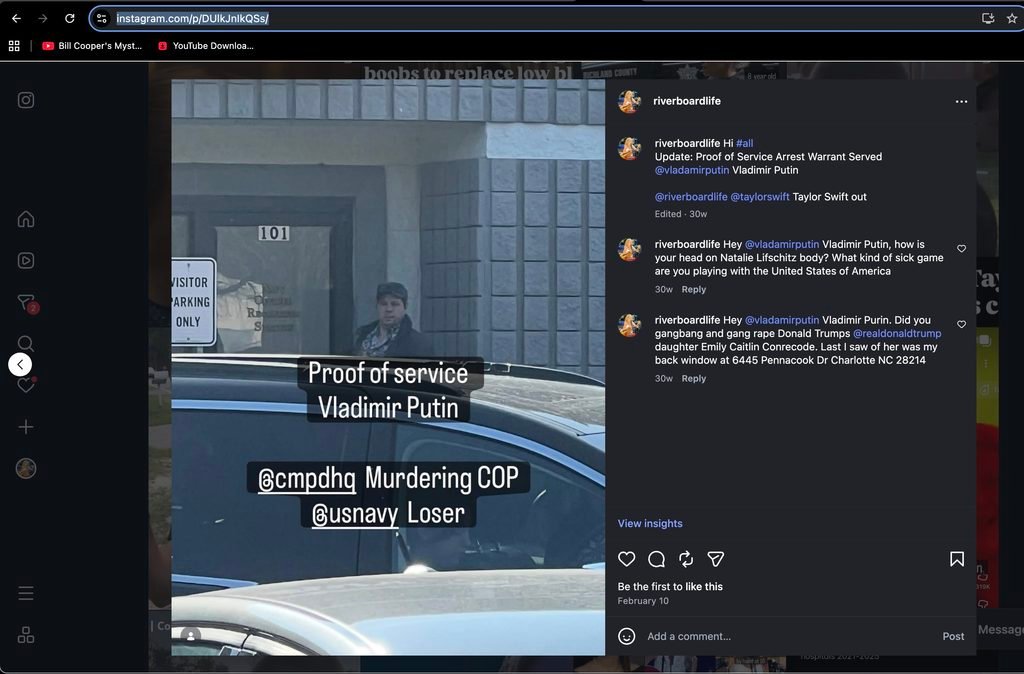Screen dimensions: 1024x674
Task: Reply to the Pennacook Dr comment
Action: point(694,378)
